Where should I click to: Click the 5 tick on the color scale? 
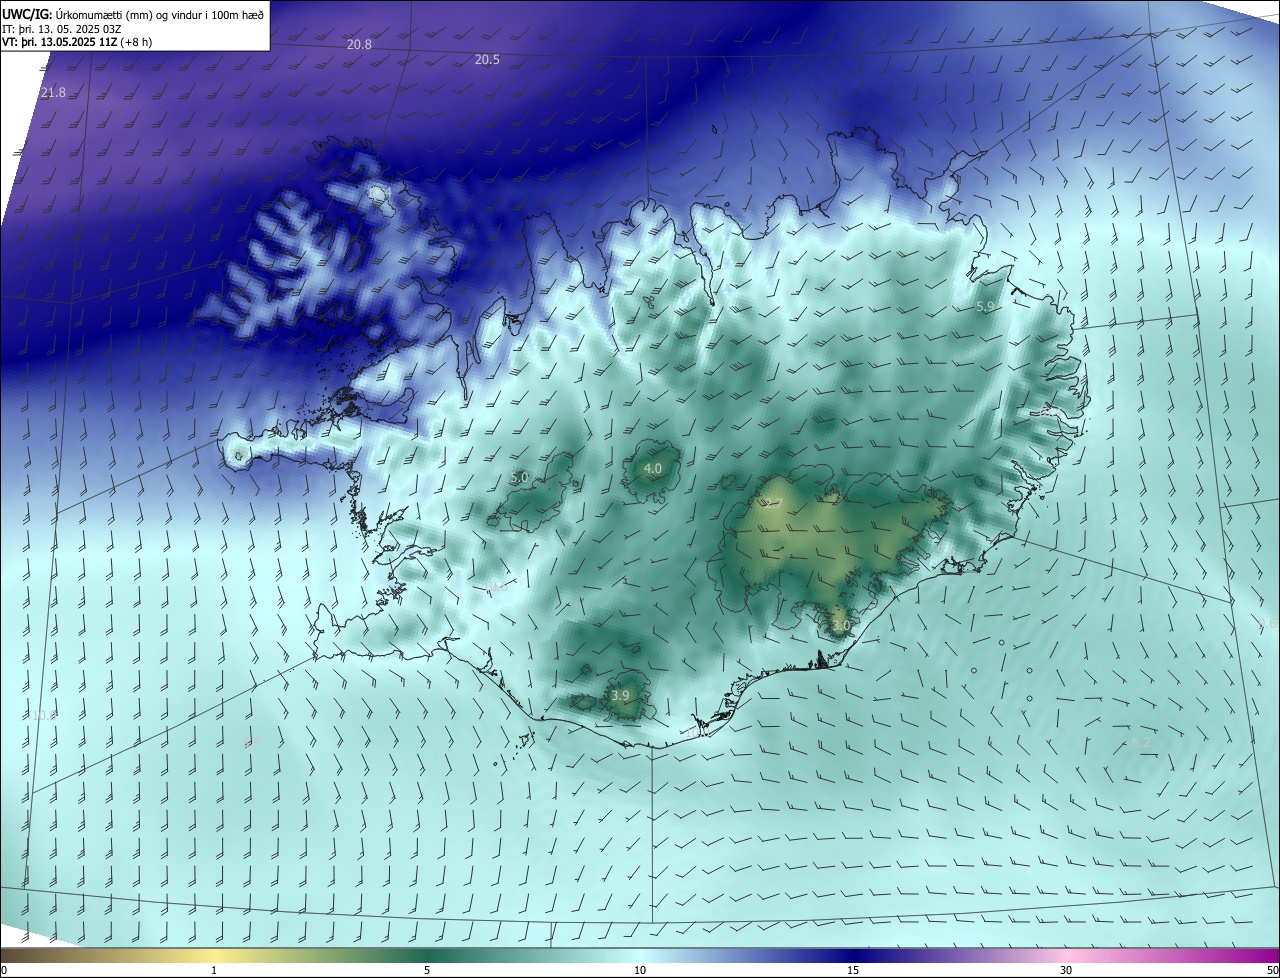coord(427,970)
